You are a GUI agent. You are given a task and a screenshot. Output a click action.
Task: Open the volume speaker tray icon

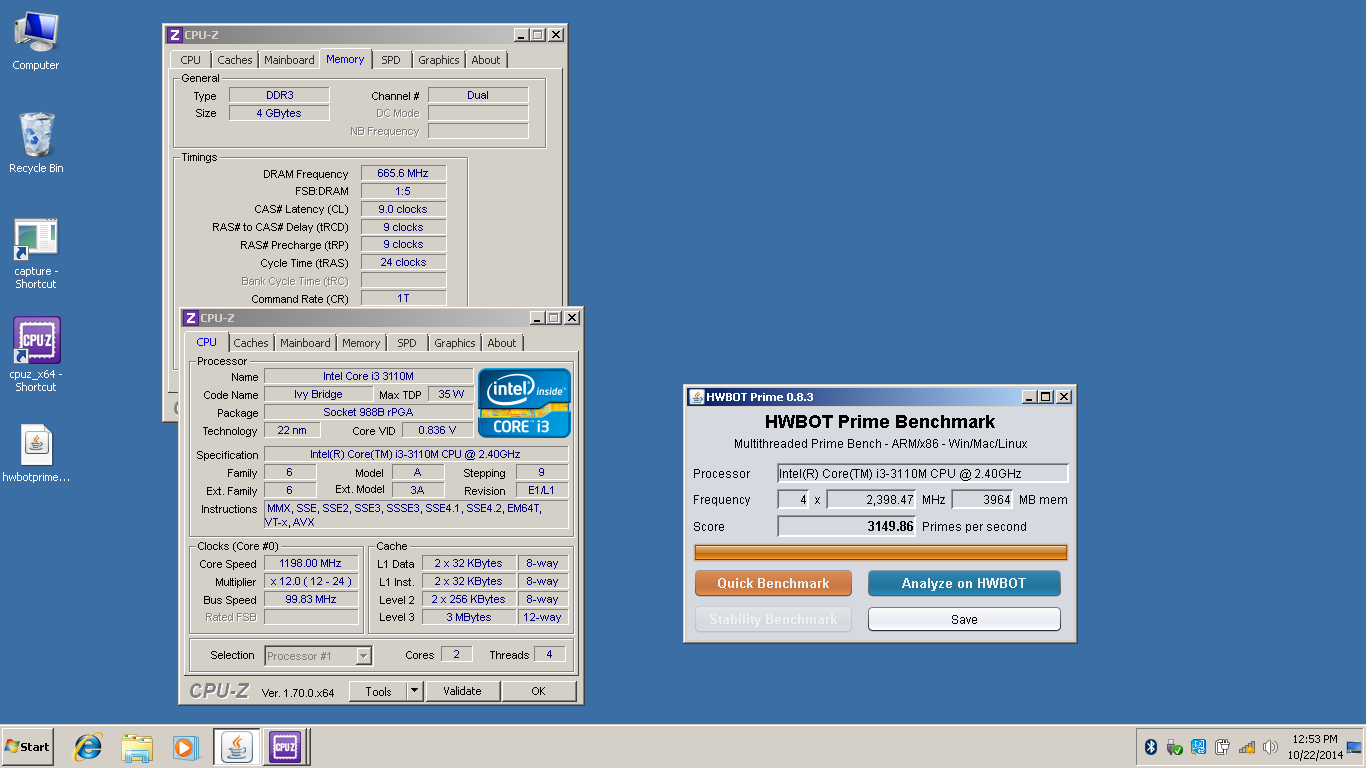(1270, 747)
